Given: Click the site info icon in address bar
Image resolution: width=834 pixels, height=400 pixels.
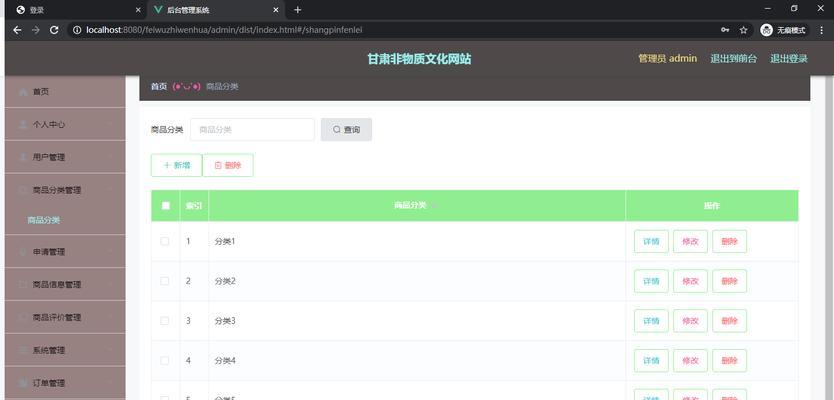Looking at the screenshot, I should [77, 30].
